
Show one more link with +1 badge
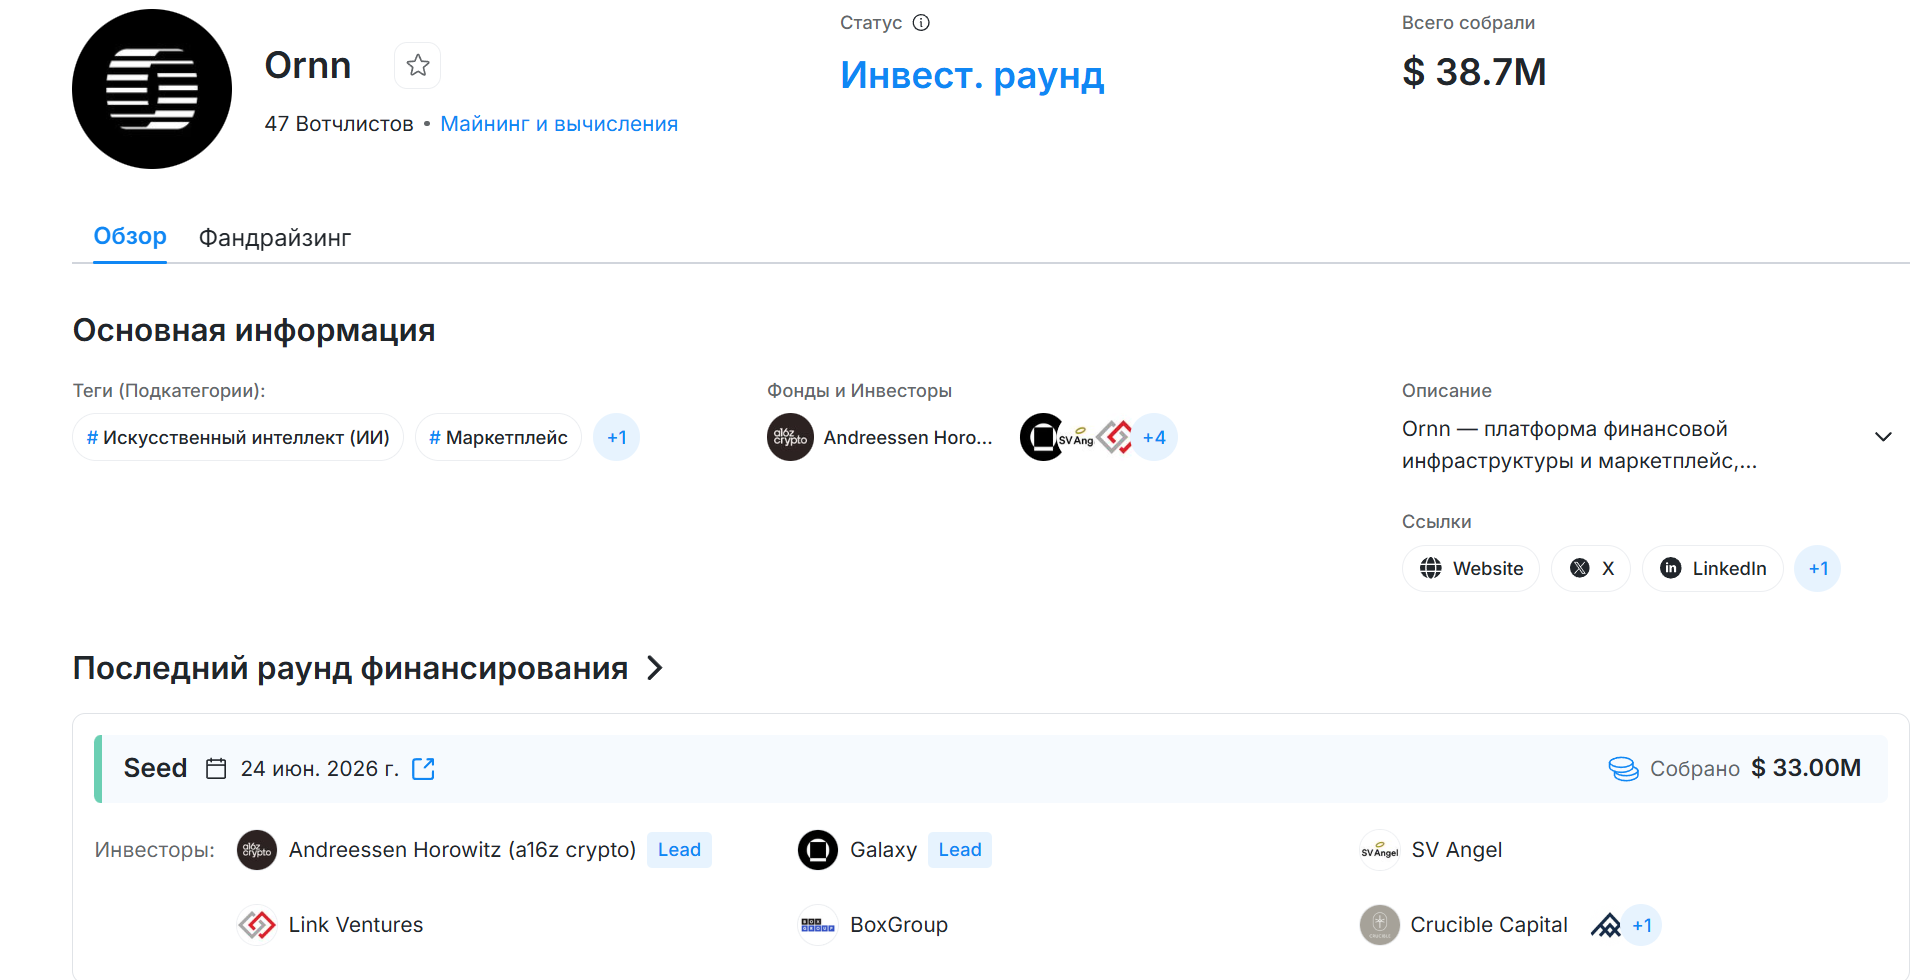[x=1818, y=568]
